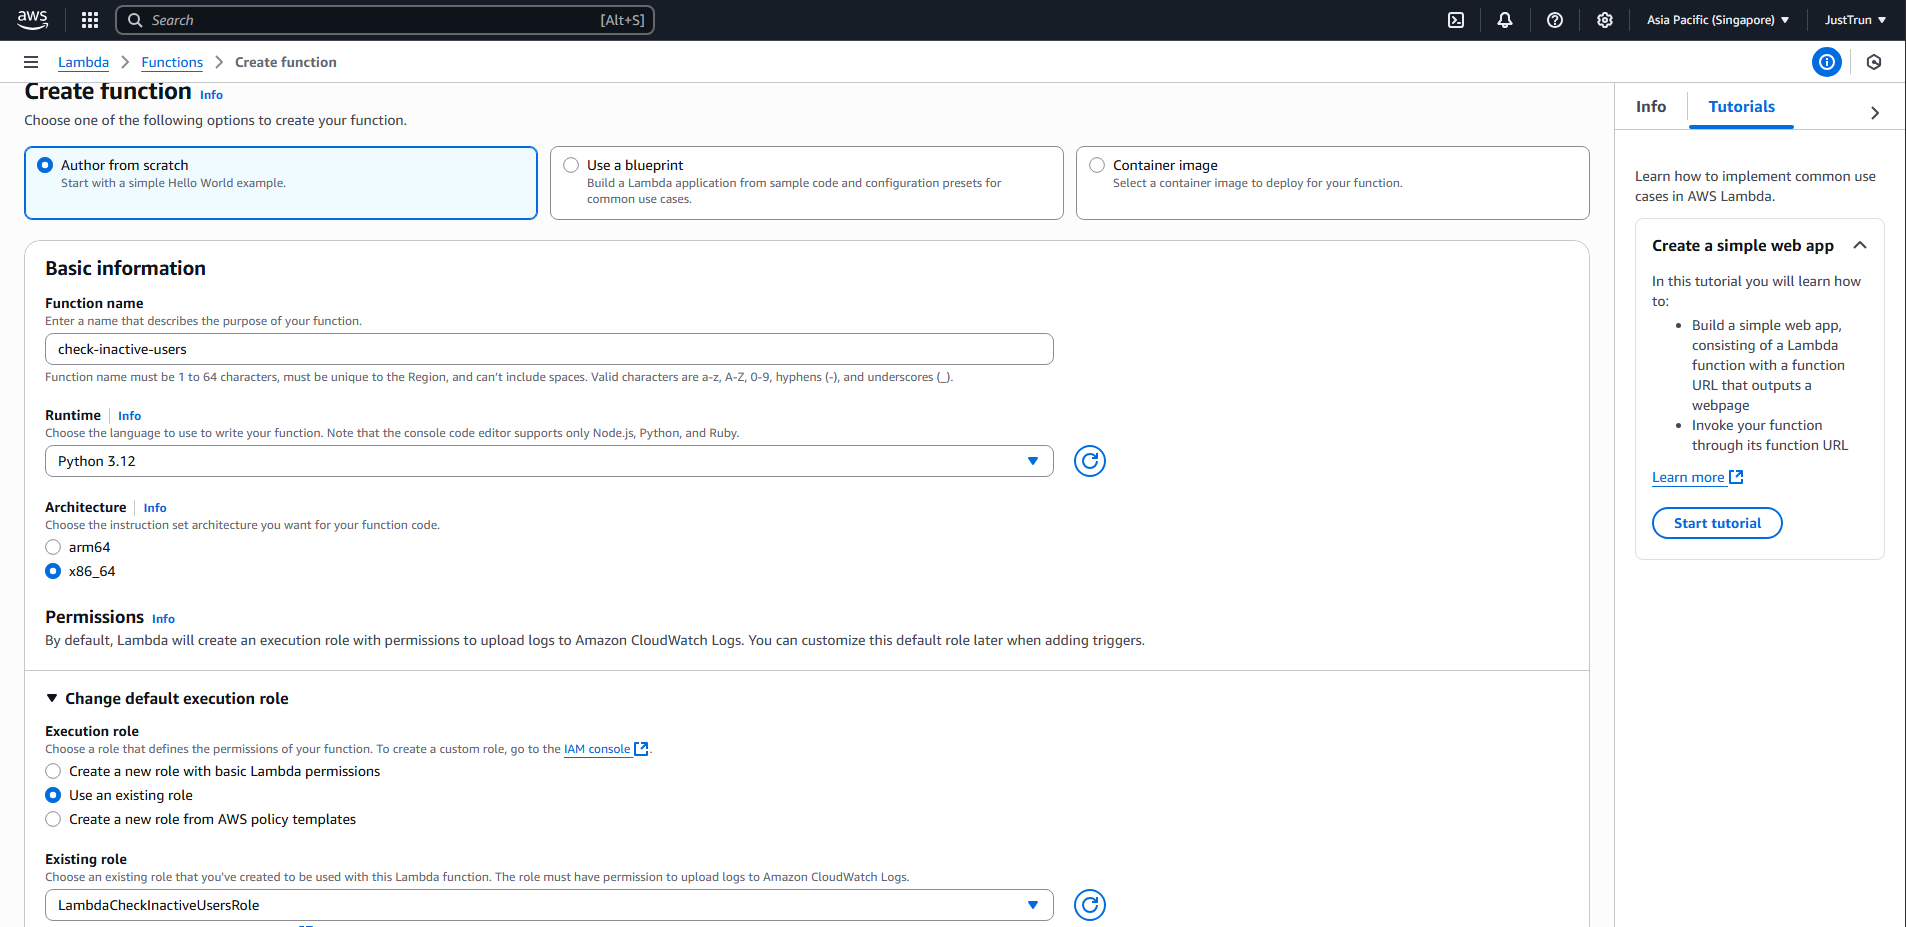Collapse Create a simple web app tutorial
This screenshot has height=927, width=1906.
[x=1860, y=245]
